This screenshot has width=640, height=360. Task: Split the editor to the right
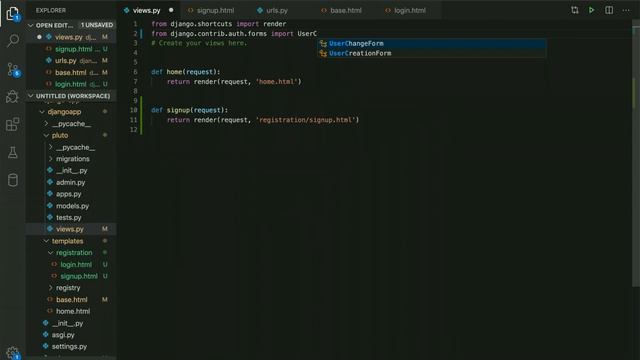tap(609, 10)
